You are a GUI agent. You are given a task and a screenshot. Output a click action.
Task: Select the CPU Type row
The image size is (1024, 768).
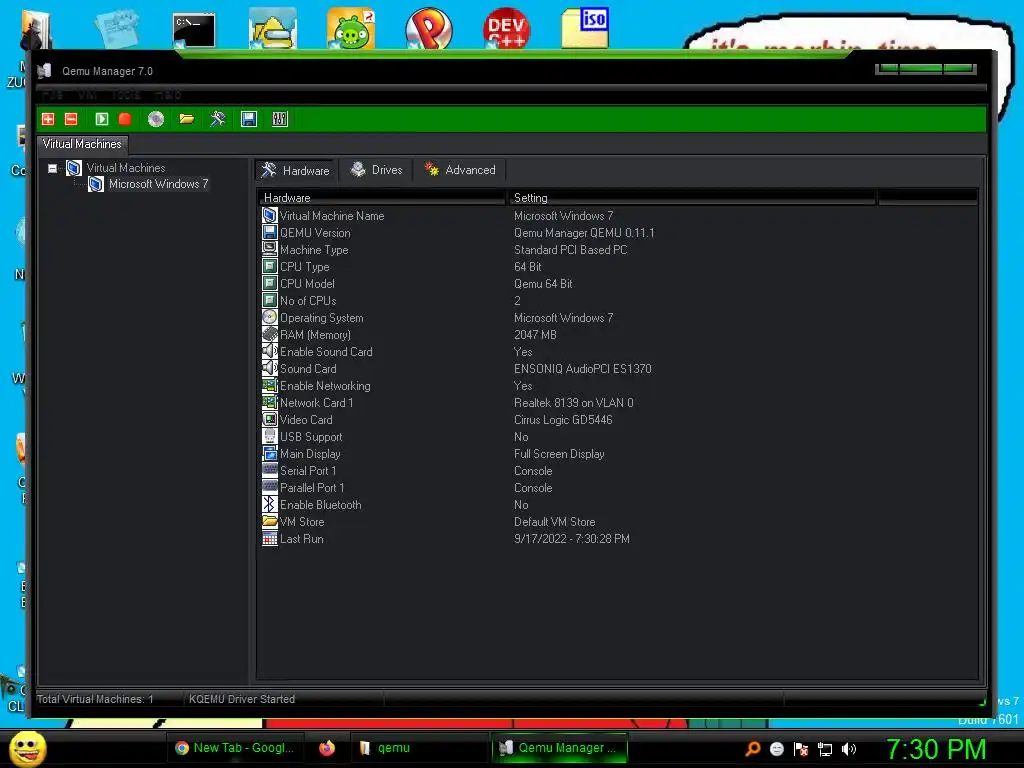click(x=618, y=266)
